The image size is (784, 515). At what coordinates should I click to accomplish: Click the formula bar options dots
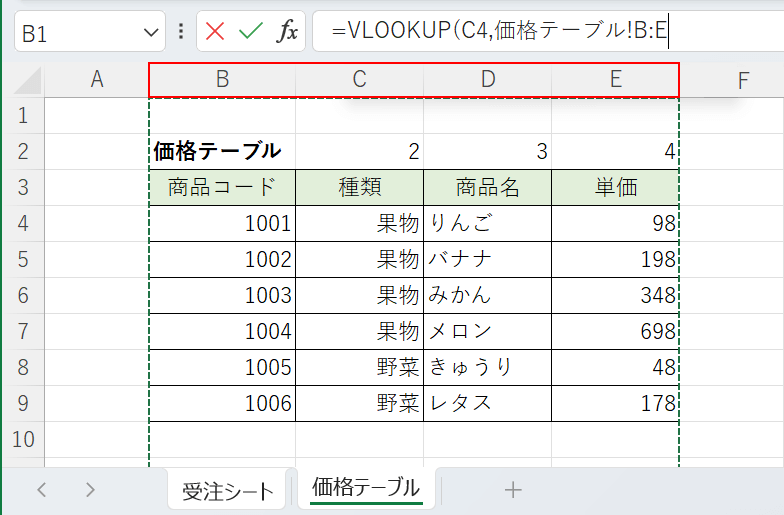[x=181, y=32]
